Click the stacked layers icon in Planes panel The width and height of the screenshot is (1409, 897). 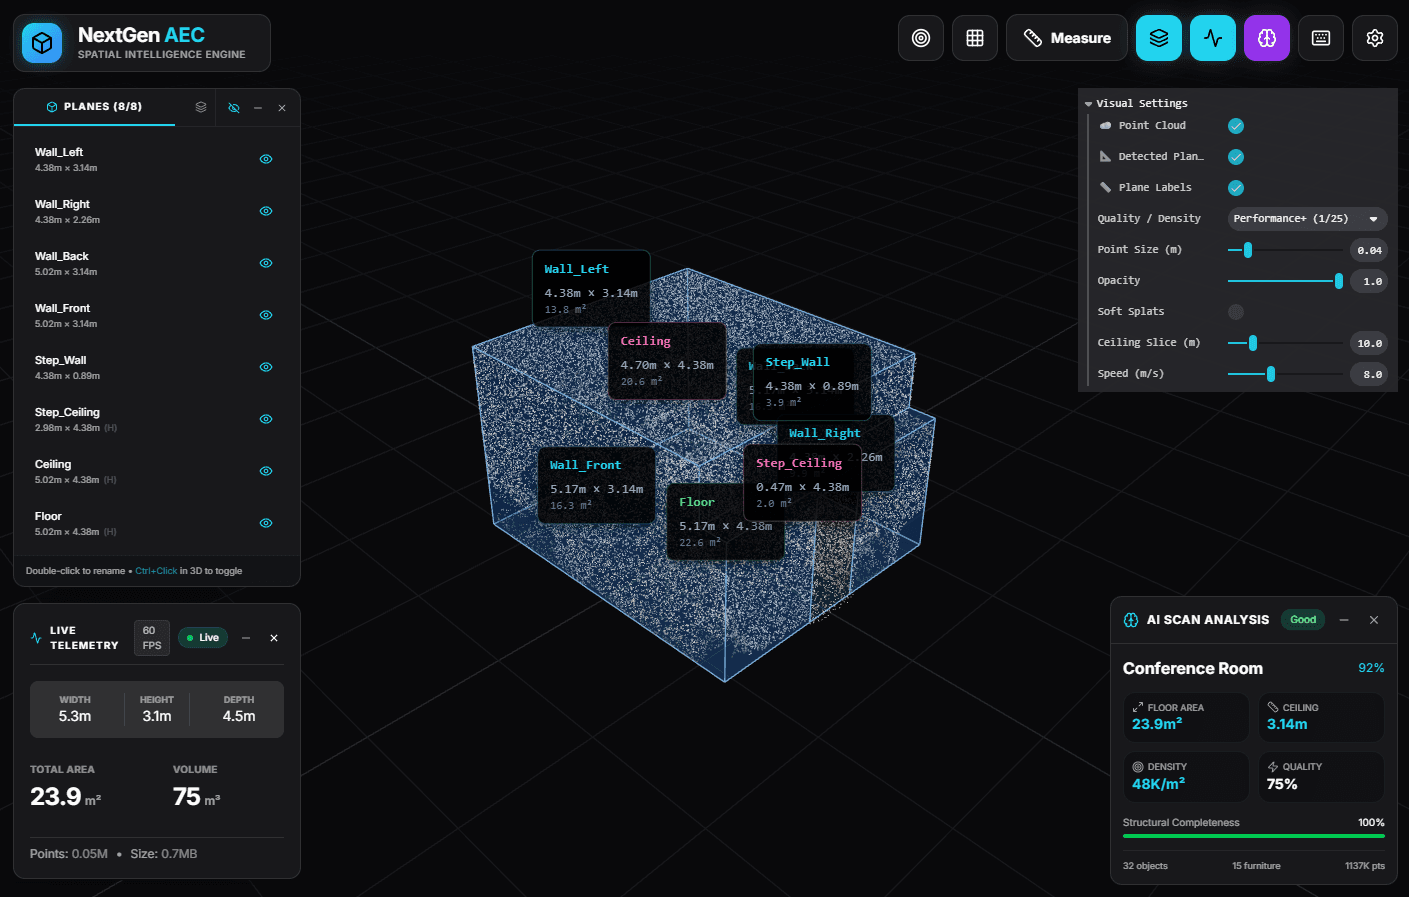click(201, 107)
